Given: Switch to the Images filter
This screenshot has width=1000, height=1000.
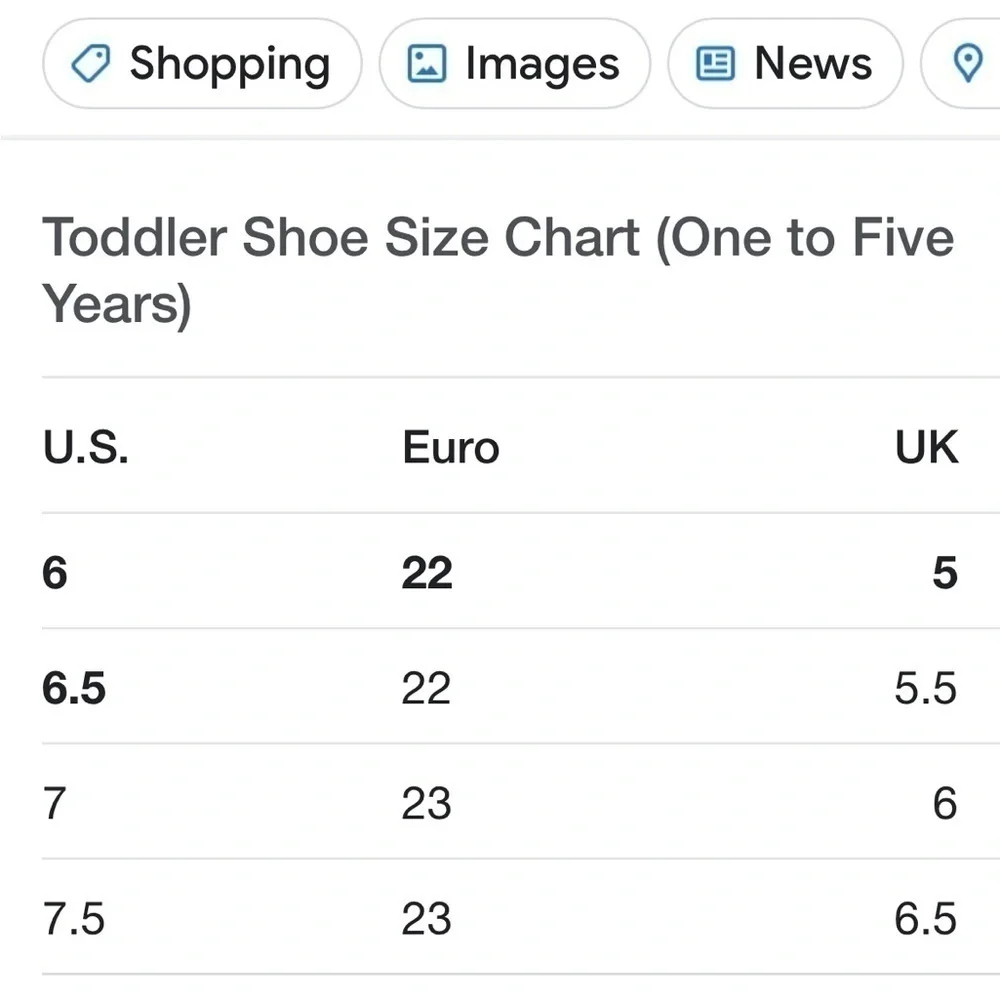Looking at the screenshot, I should (x=515, y=63).
